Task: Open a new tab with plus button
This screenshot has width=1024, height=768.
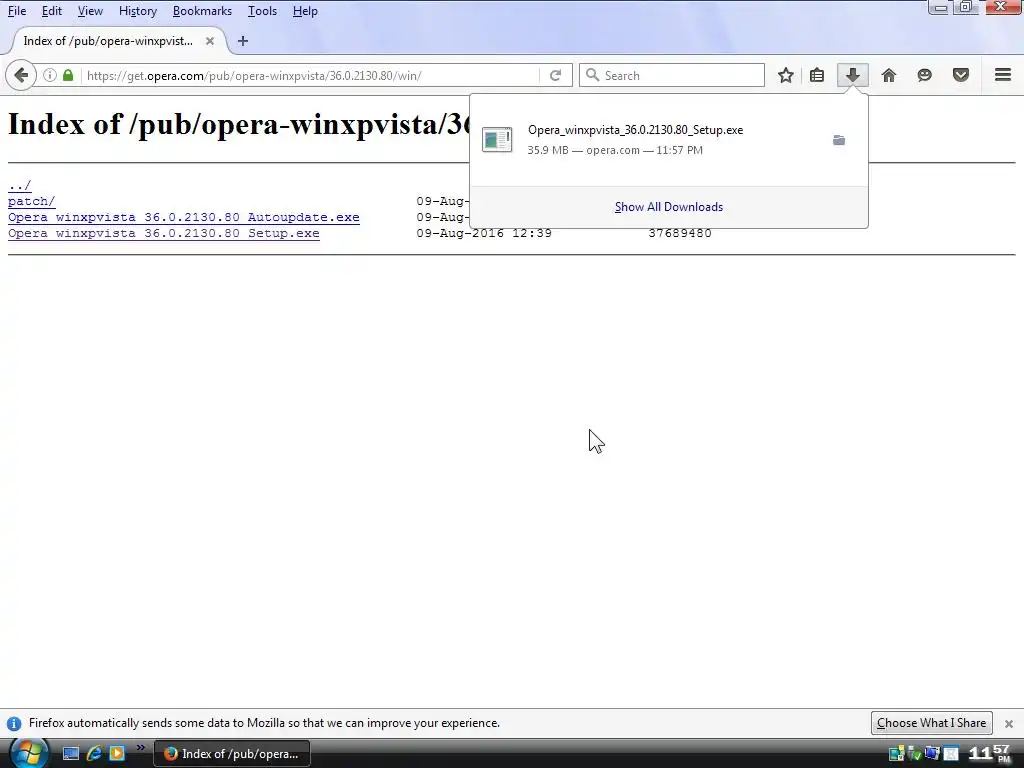Action: (243, 40)
